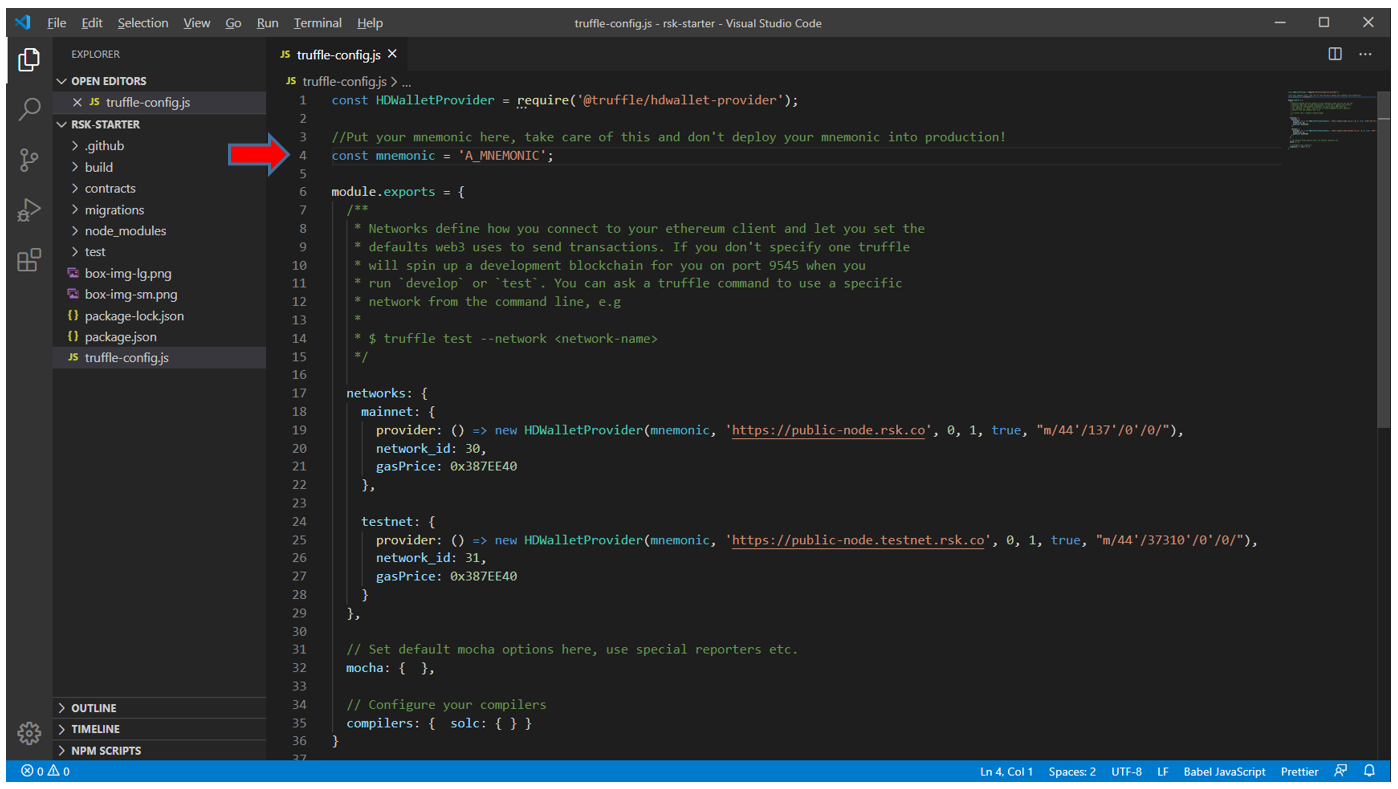Open the Selection menu
Screen dimensions: 1398x789
point(144,23)
